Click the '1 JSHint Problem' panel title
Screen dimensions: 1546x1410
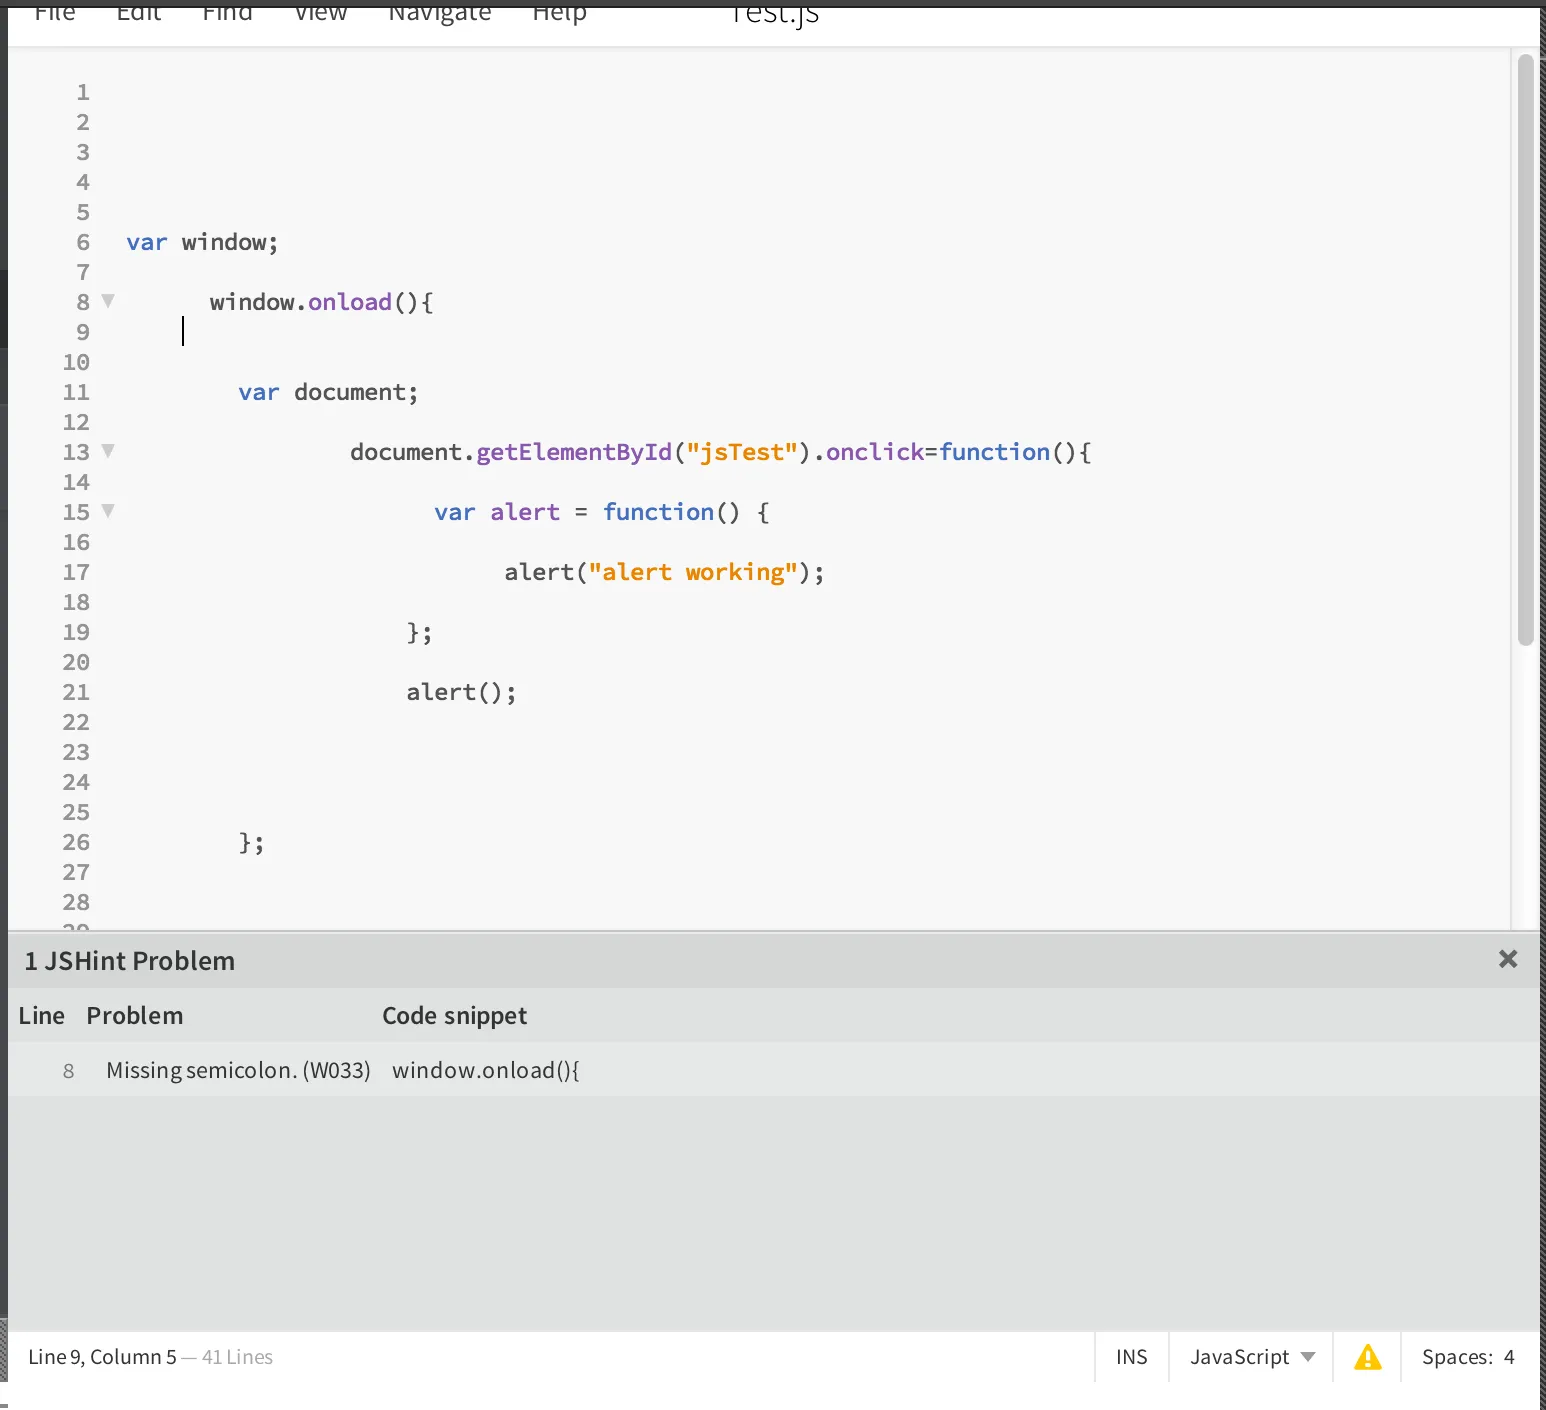click(130, 961)
